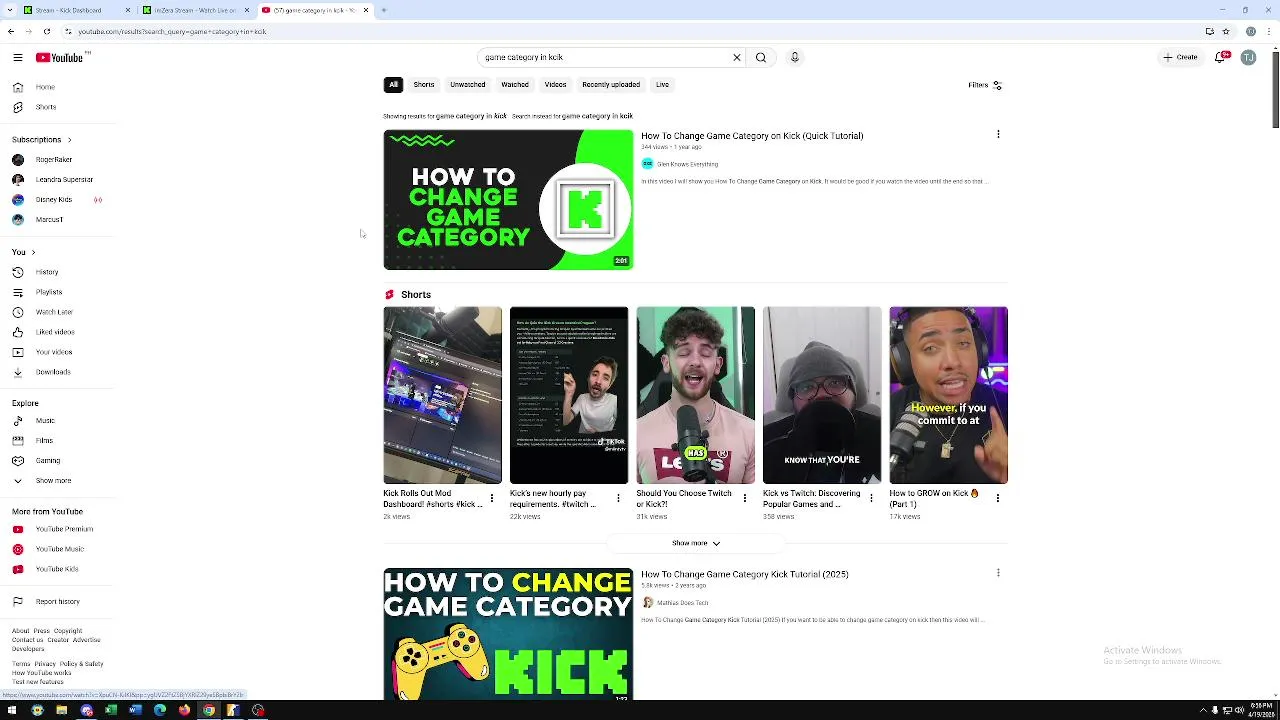Open the Mathias Does Tech channel
This screenshot has height=720, width=1280.
pos(682,603)
